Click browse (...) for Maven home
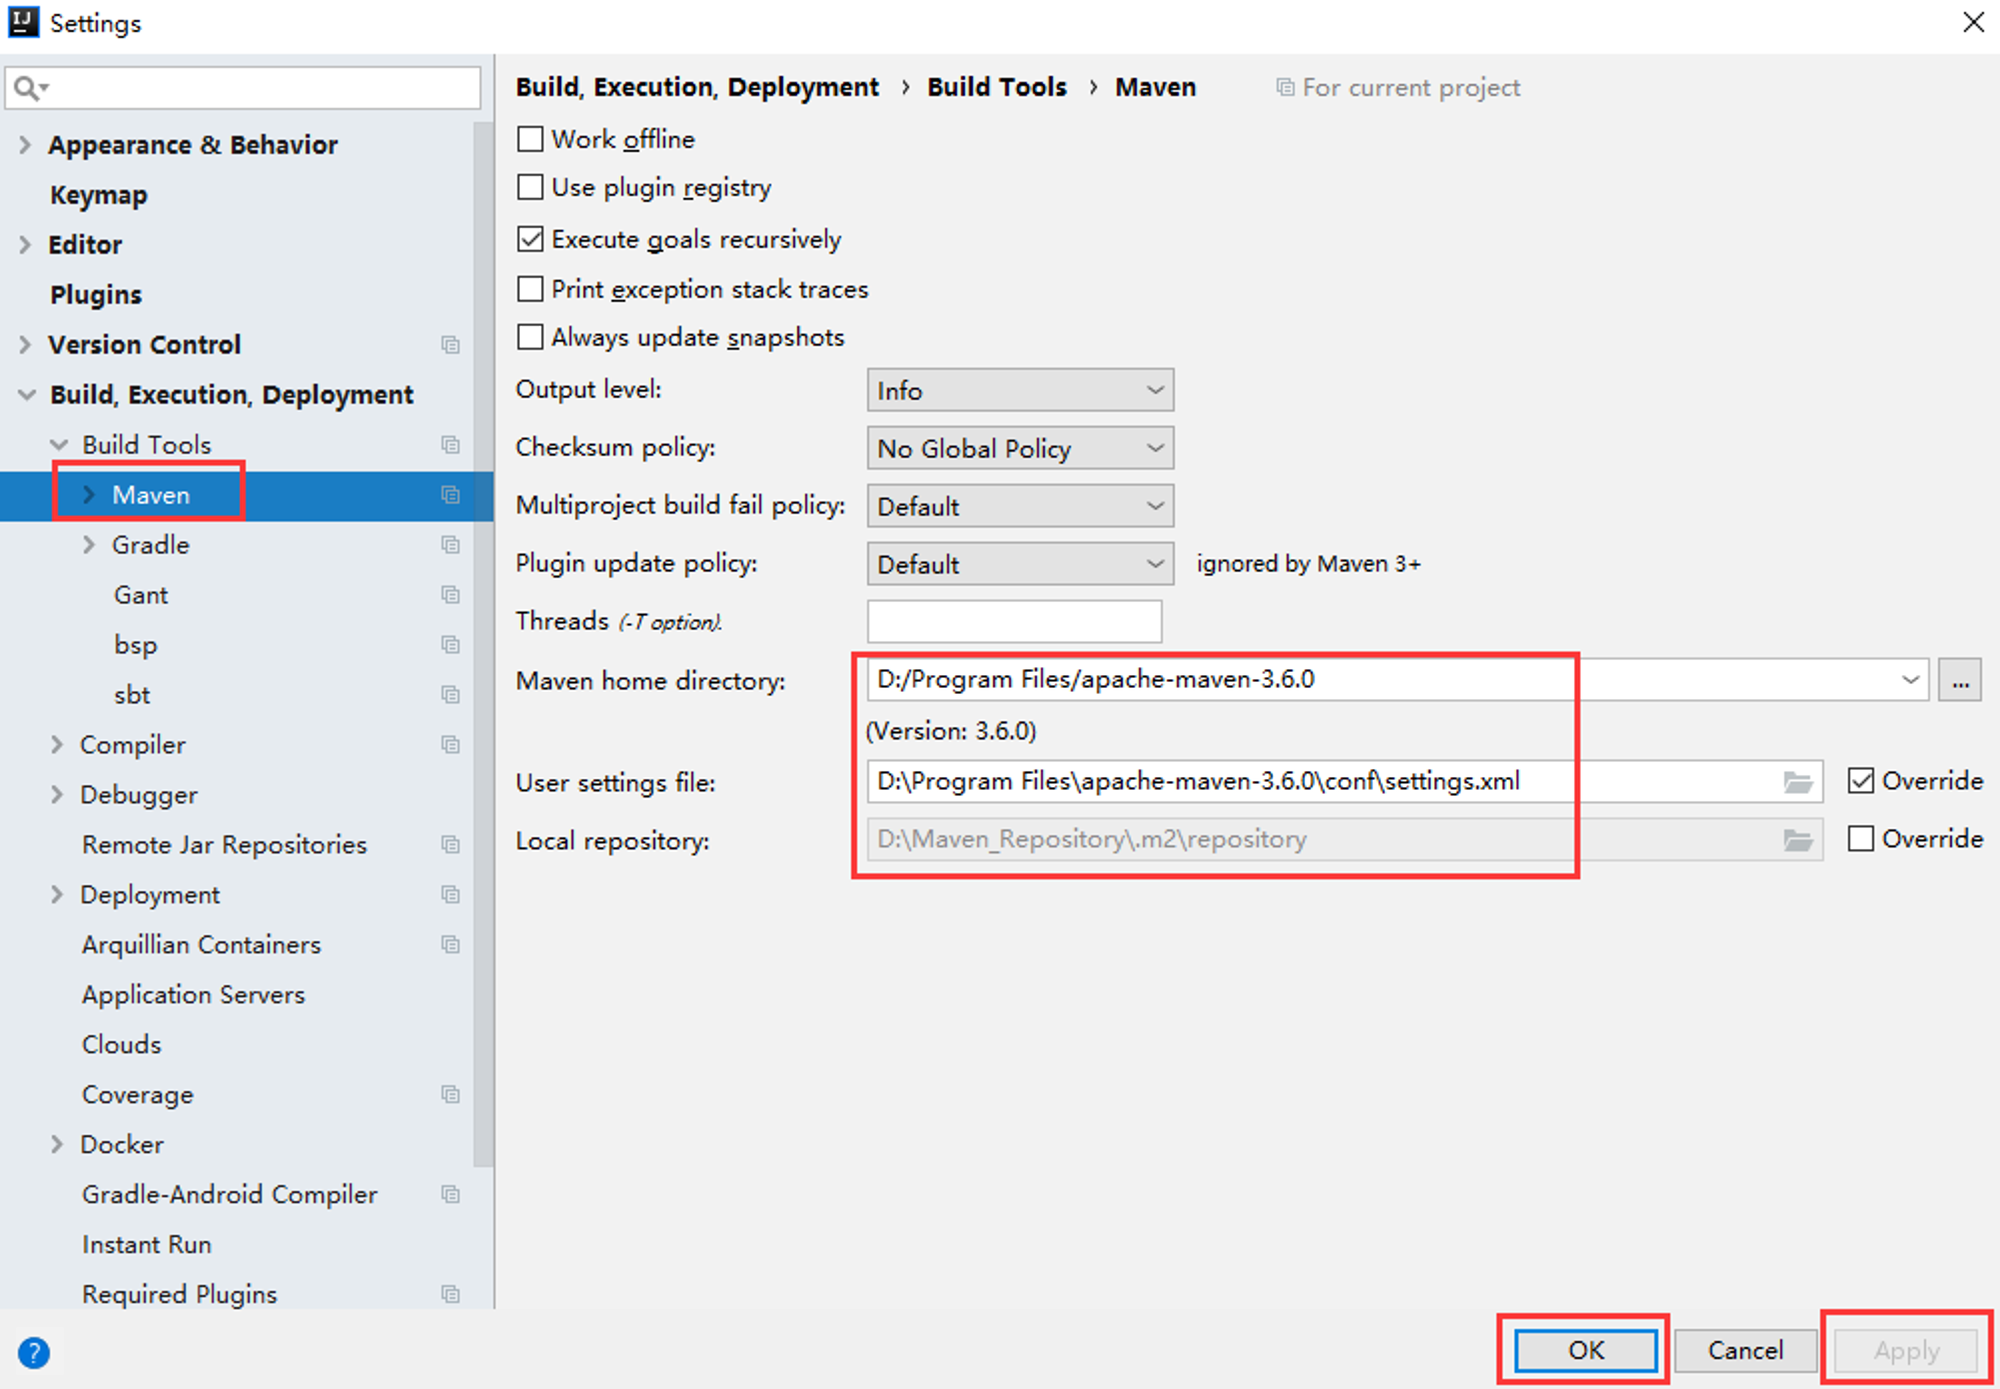 1960,680
